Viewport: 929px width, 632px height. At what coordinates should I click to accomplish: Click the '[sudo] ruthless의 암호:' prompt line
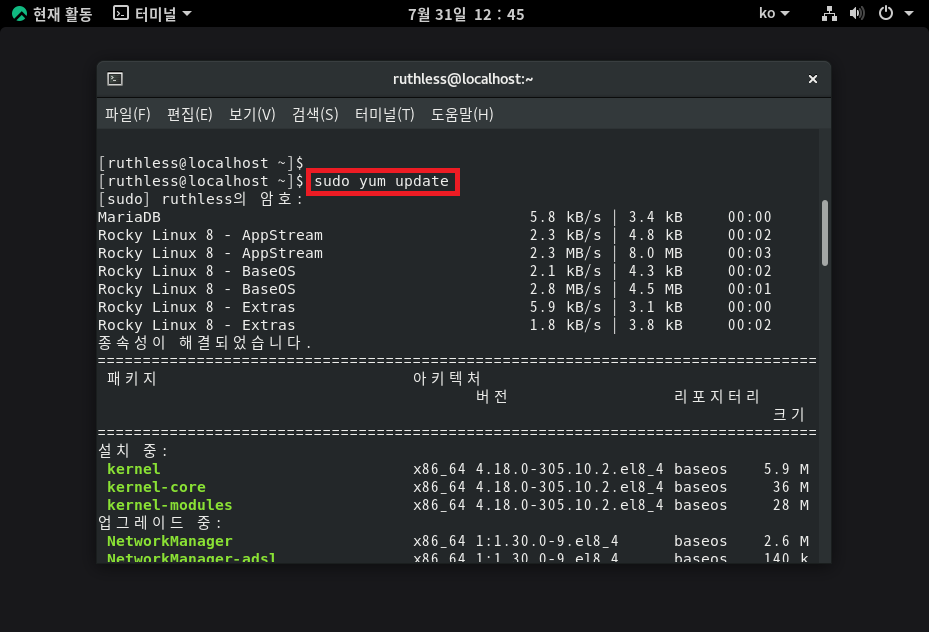click(201, 199)
